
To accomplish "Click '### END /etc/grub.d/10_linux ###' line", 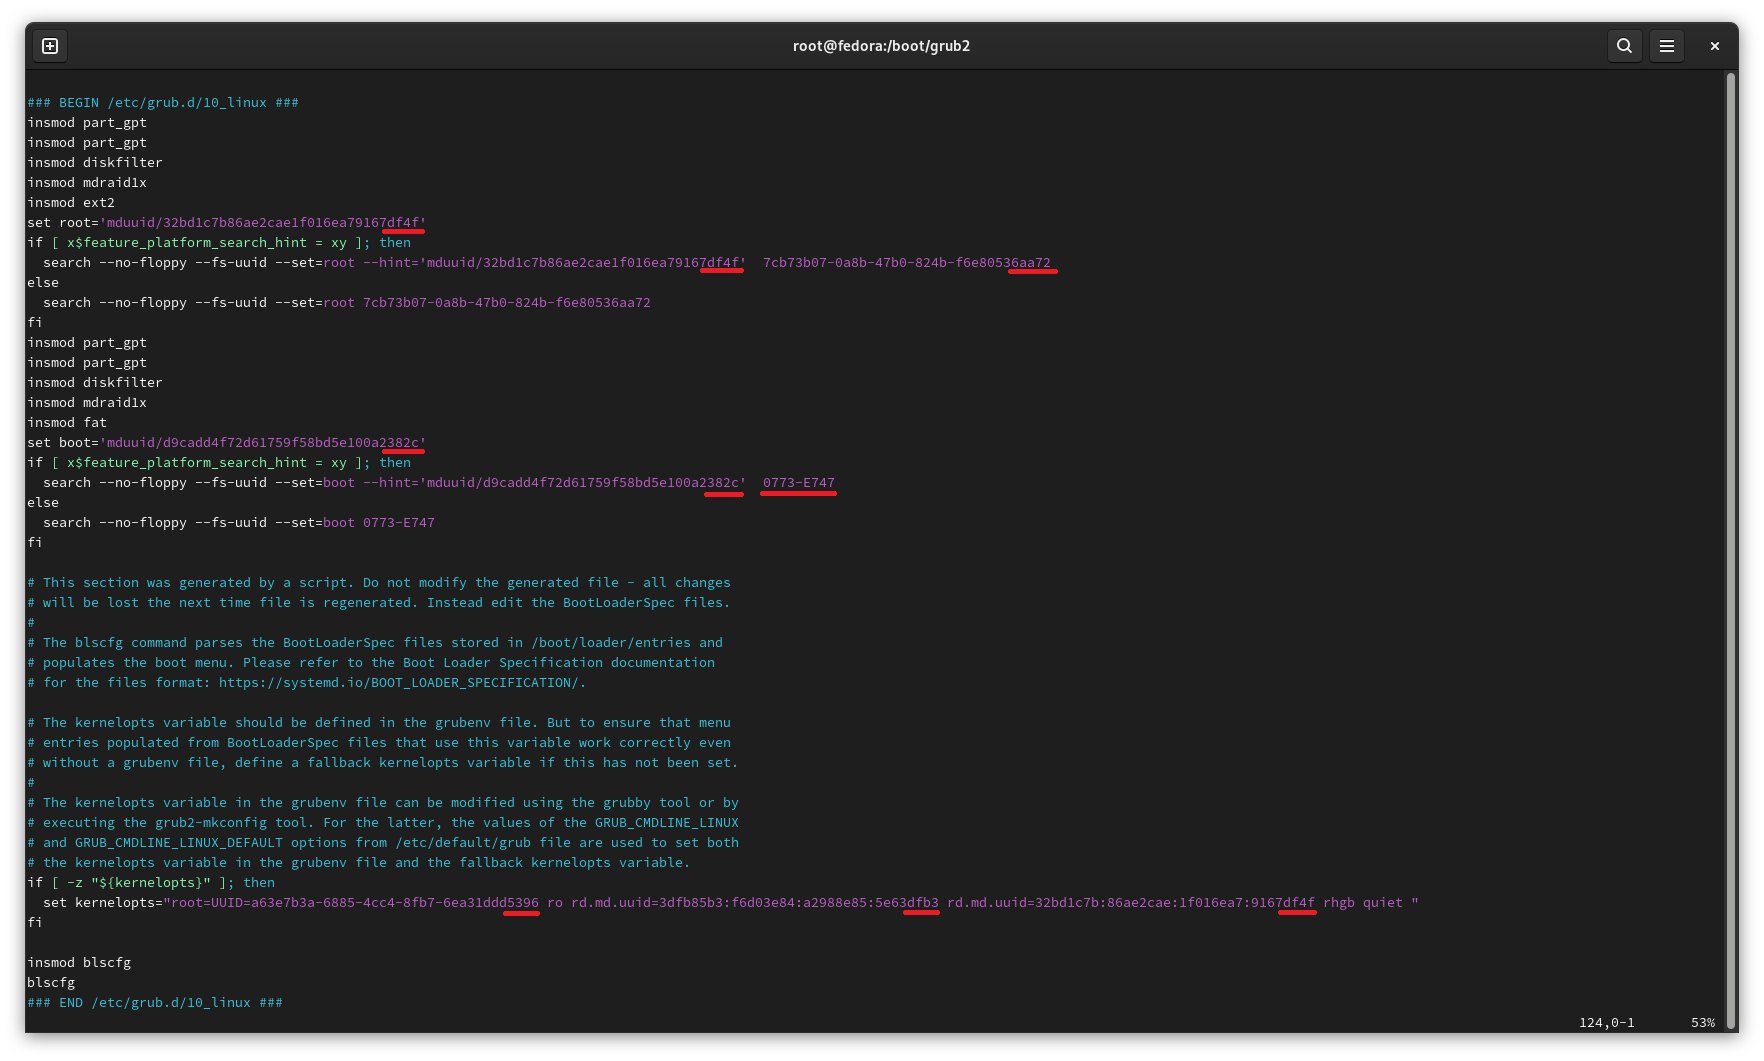I will [x=155, y=1002].
